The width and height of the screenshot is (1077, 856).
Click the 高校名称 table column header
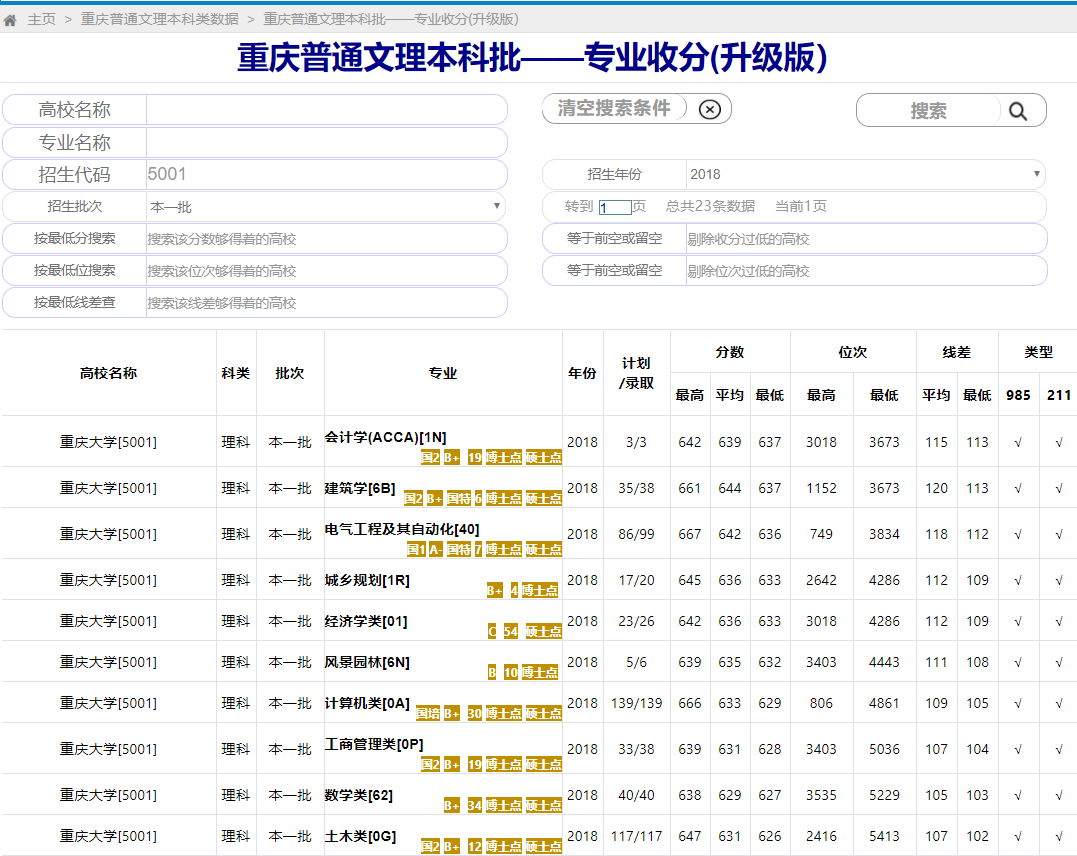109,373
